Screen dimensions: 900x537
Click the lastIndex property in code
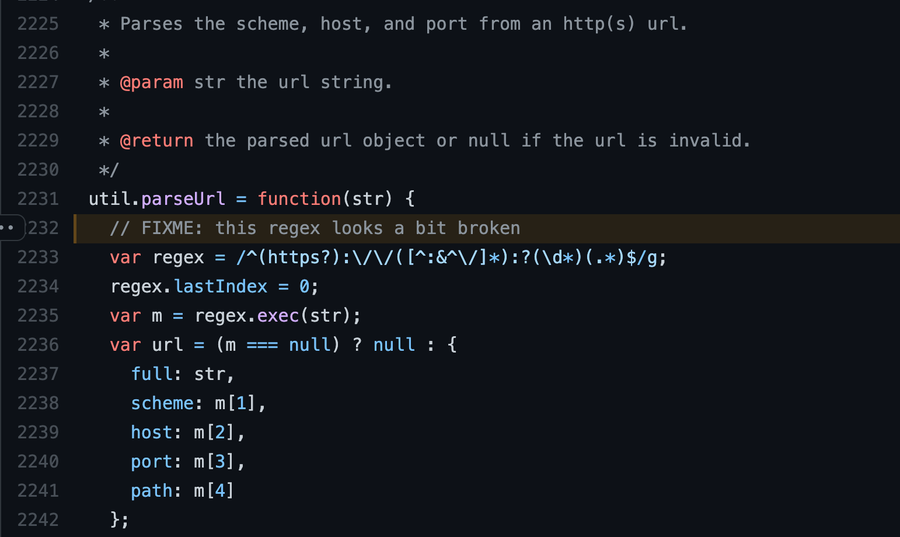pyautogui.click(x=221, y=286)
